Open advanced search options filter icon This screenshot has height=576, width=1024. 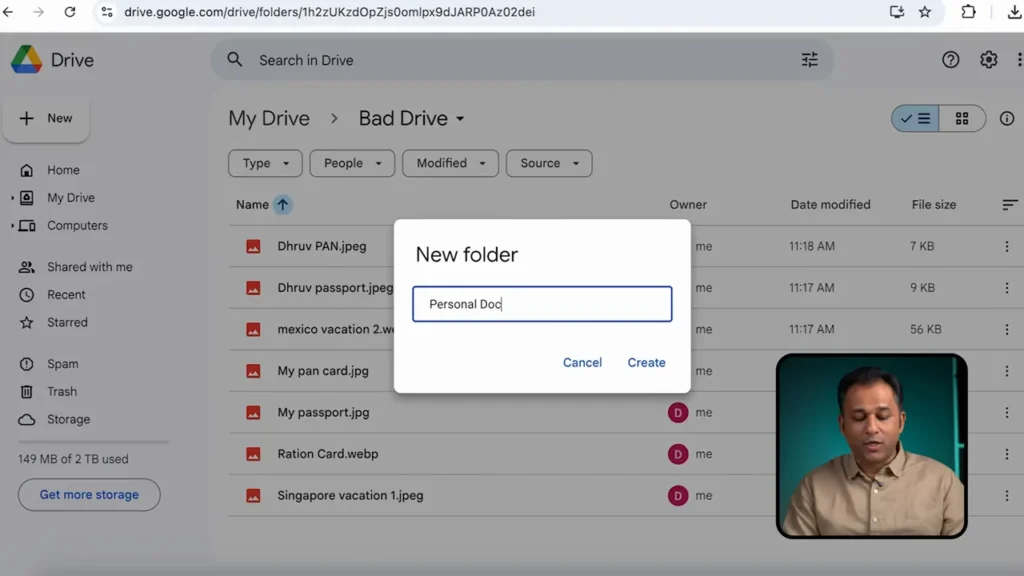[x=809, y=60]
